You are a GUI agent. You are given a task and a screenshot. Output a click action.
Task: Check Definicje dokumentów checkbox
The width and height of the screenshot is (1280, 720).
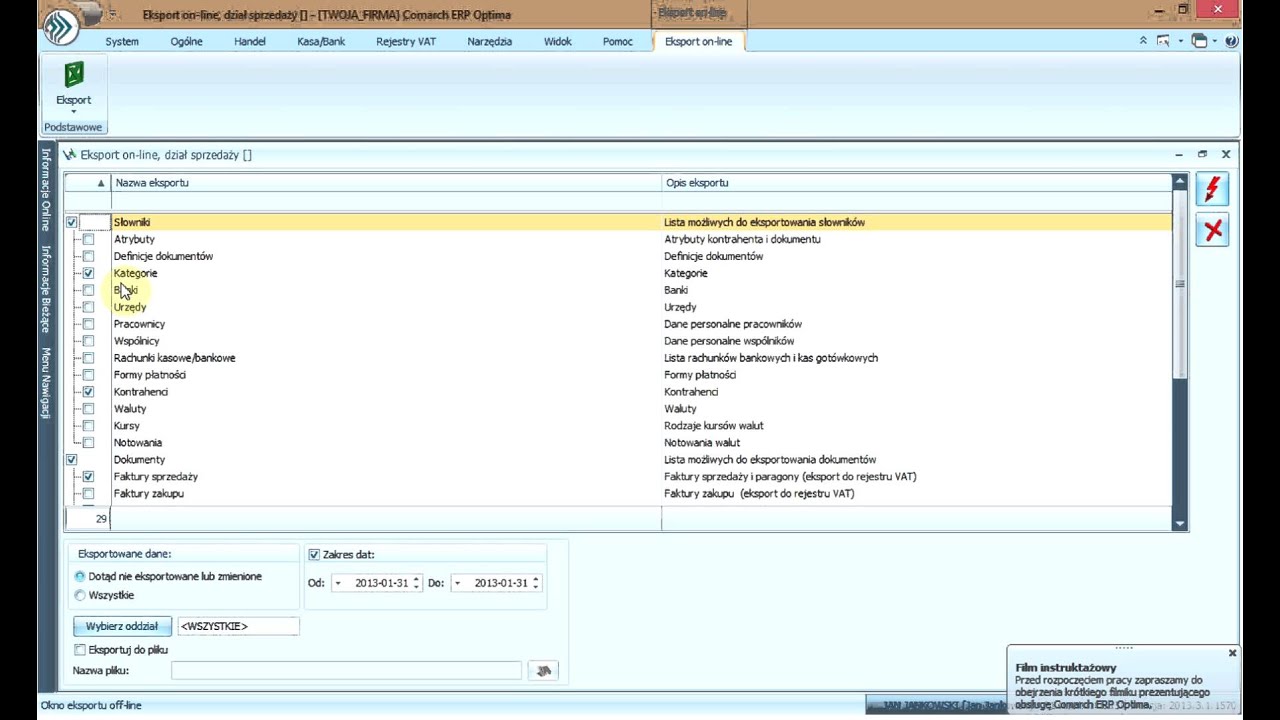pos(88,256)
